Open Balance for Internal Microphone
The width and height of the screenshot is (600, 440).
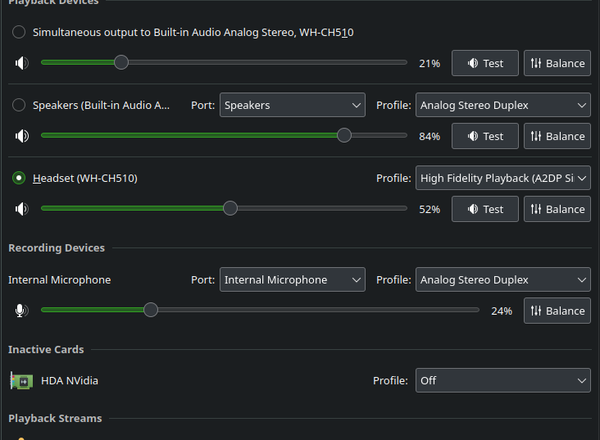pyautogui.click(x=557, y=311)
